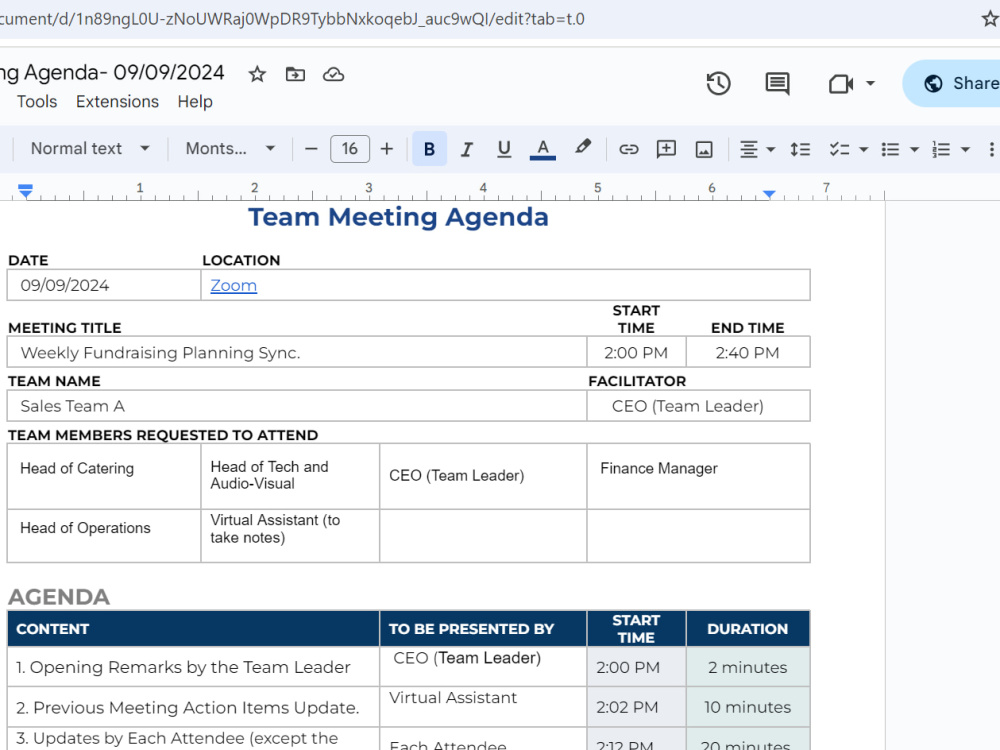Image resolution: width=1000 pixels, height=750 pixels.
Task: Click the Weekly Fundraising Planning Sync cell
Action: [x=297, y=353]
